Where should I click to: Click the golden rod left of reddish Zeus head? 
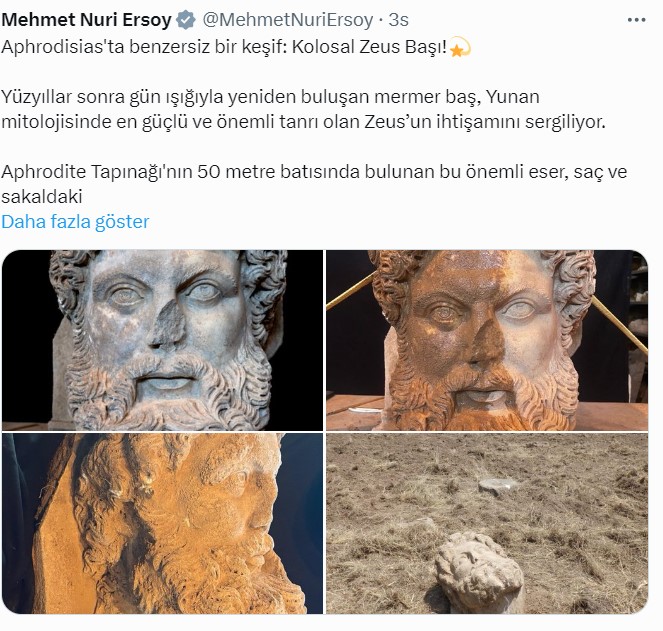[x=351, y=291]
